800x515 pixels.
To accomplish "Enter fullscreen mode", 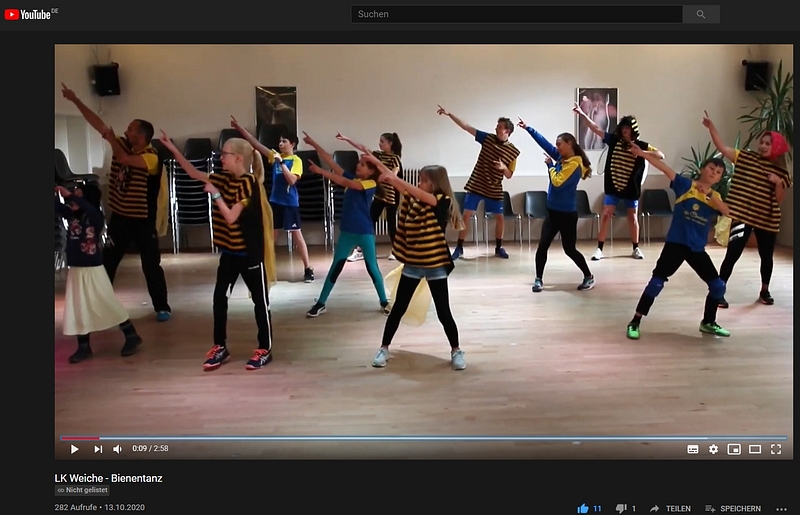I will click(776, 449).
